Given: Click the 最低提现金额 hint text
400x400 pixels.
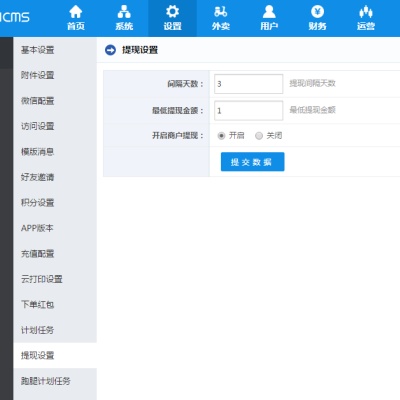Looking at the screenshot, I should pyautogui.click(x=312, y=110).
